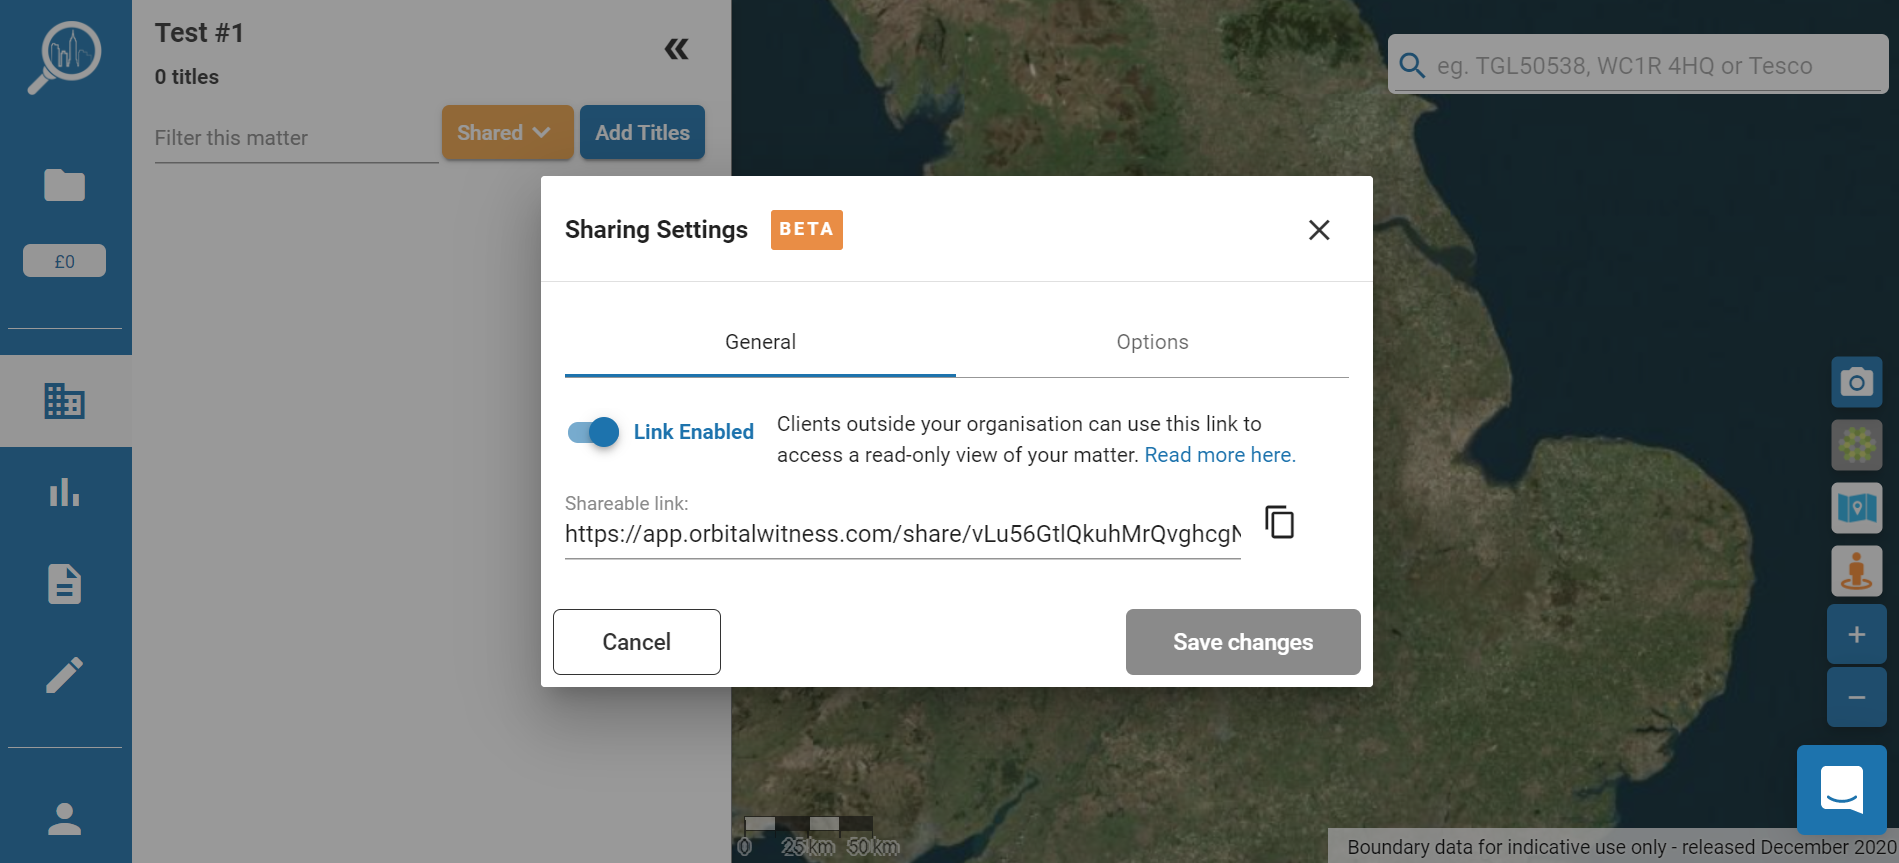Screen dimensions: 1899x863
Task: Select the pencil edit icon in sidebar
Action: pos(65,675)
